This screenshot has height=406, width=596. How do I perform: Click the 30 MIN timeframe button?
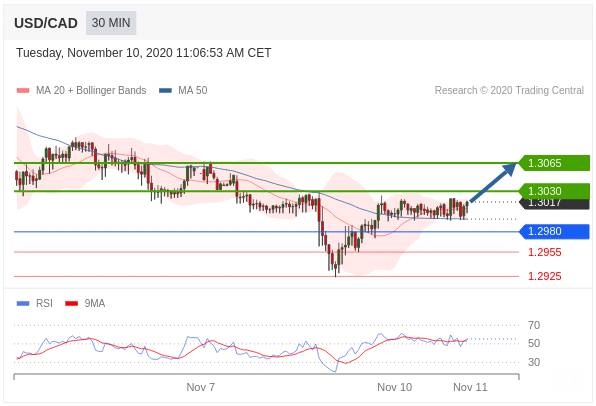click(x=111, y=23)
